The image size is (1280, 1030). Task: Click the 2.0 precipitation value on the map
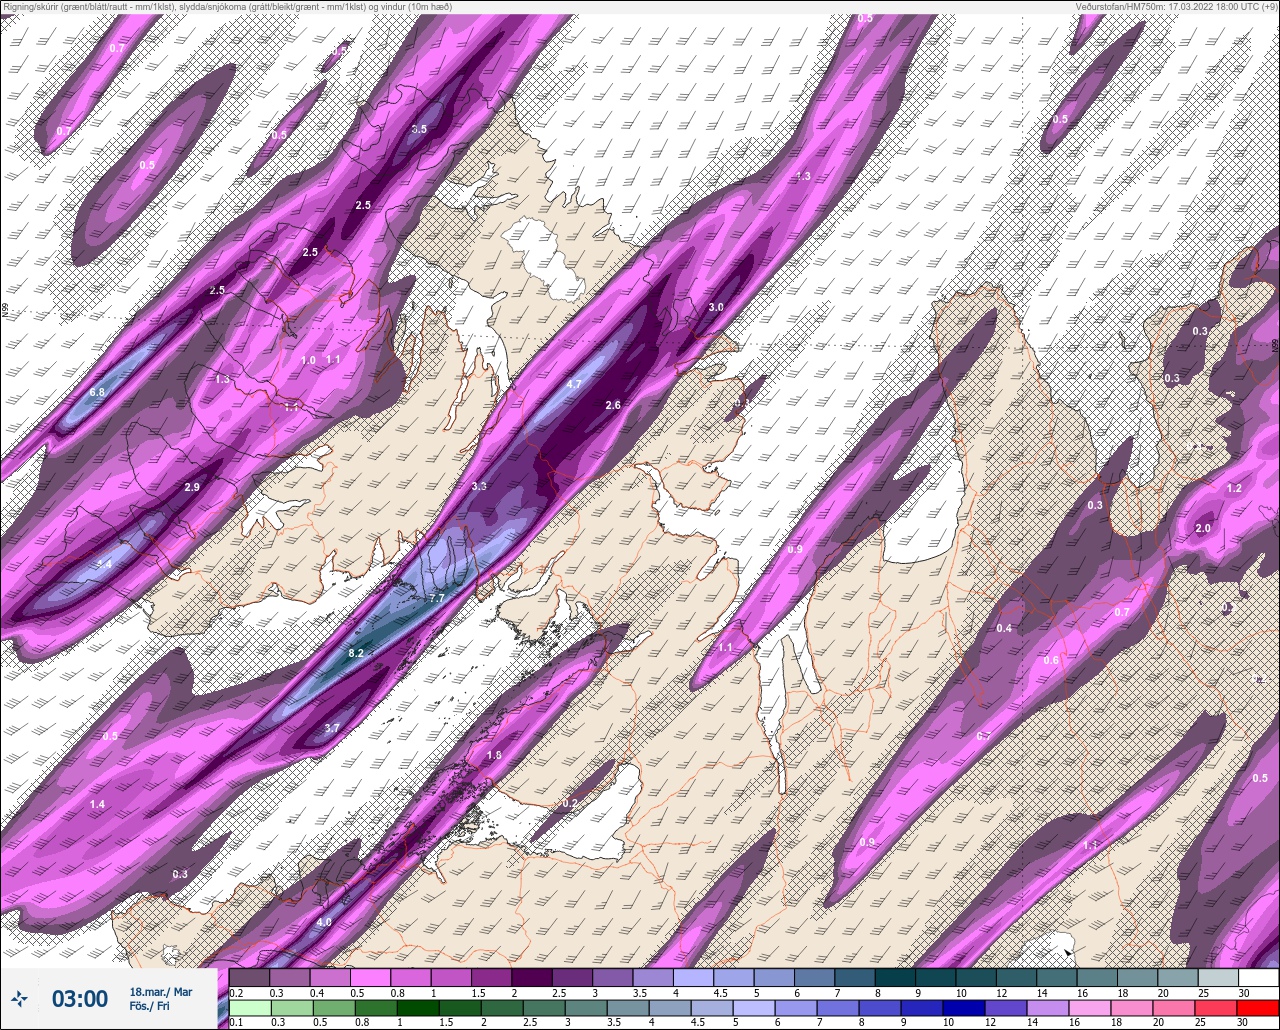click(x=1203, y=528)
